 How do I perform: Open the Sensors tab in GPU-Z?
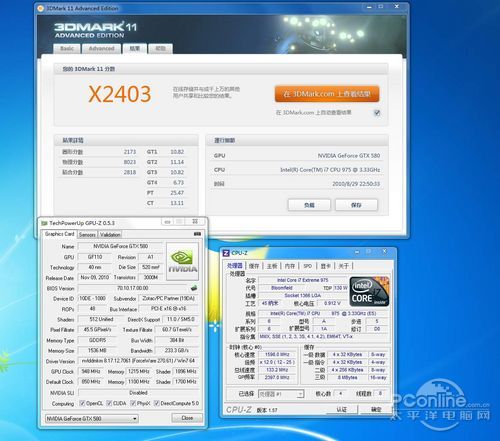pos(87,235)
